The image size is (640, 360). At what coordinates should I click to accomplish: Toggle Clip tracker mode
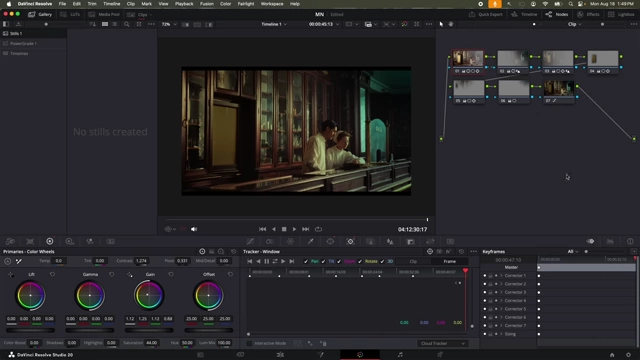click(413, 261)
